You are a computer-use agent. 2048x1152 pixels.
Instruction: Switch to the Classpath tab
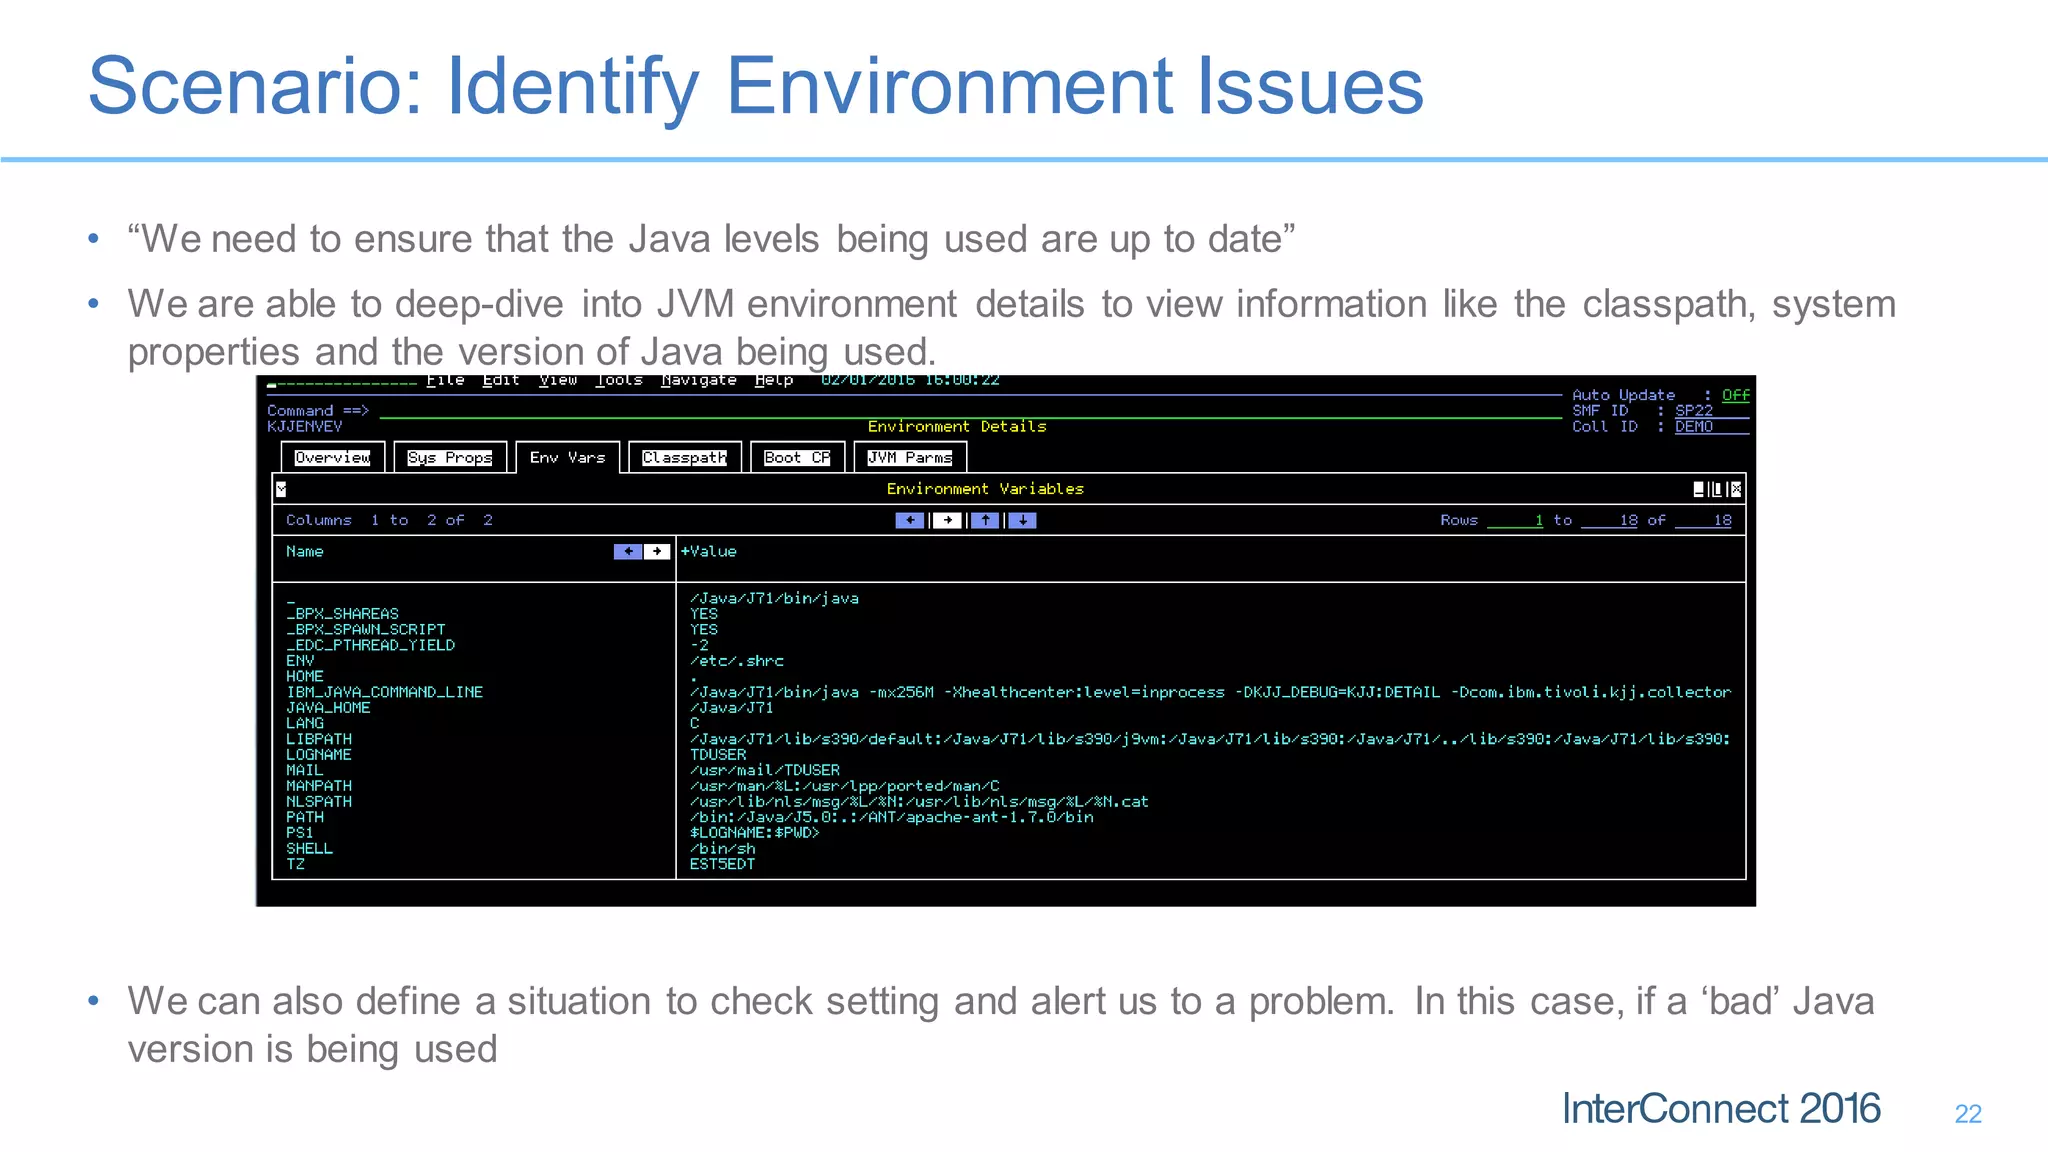(685, 457)
